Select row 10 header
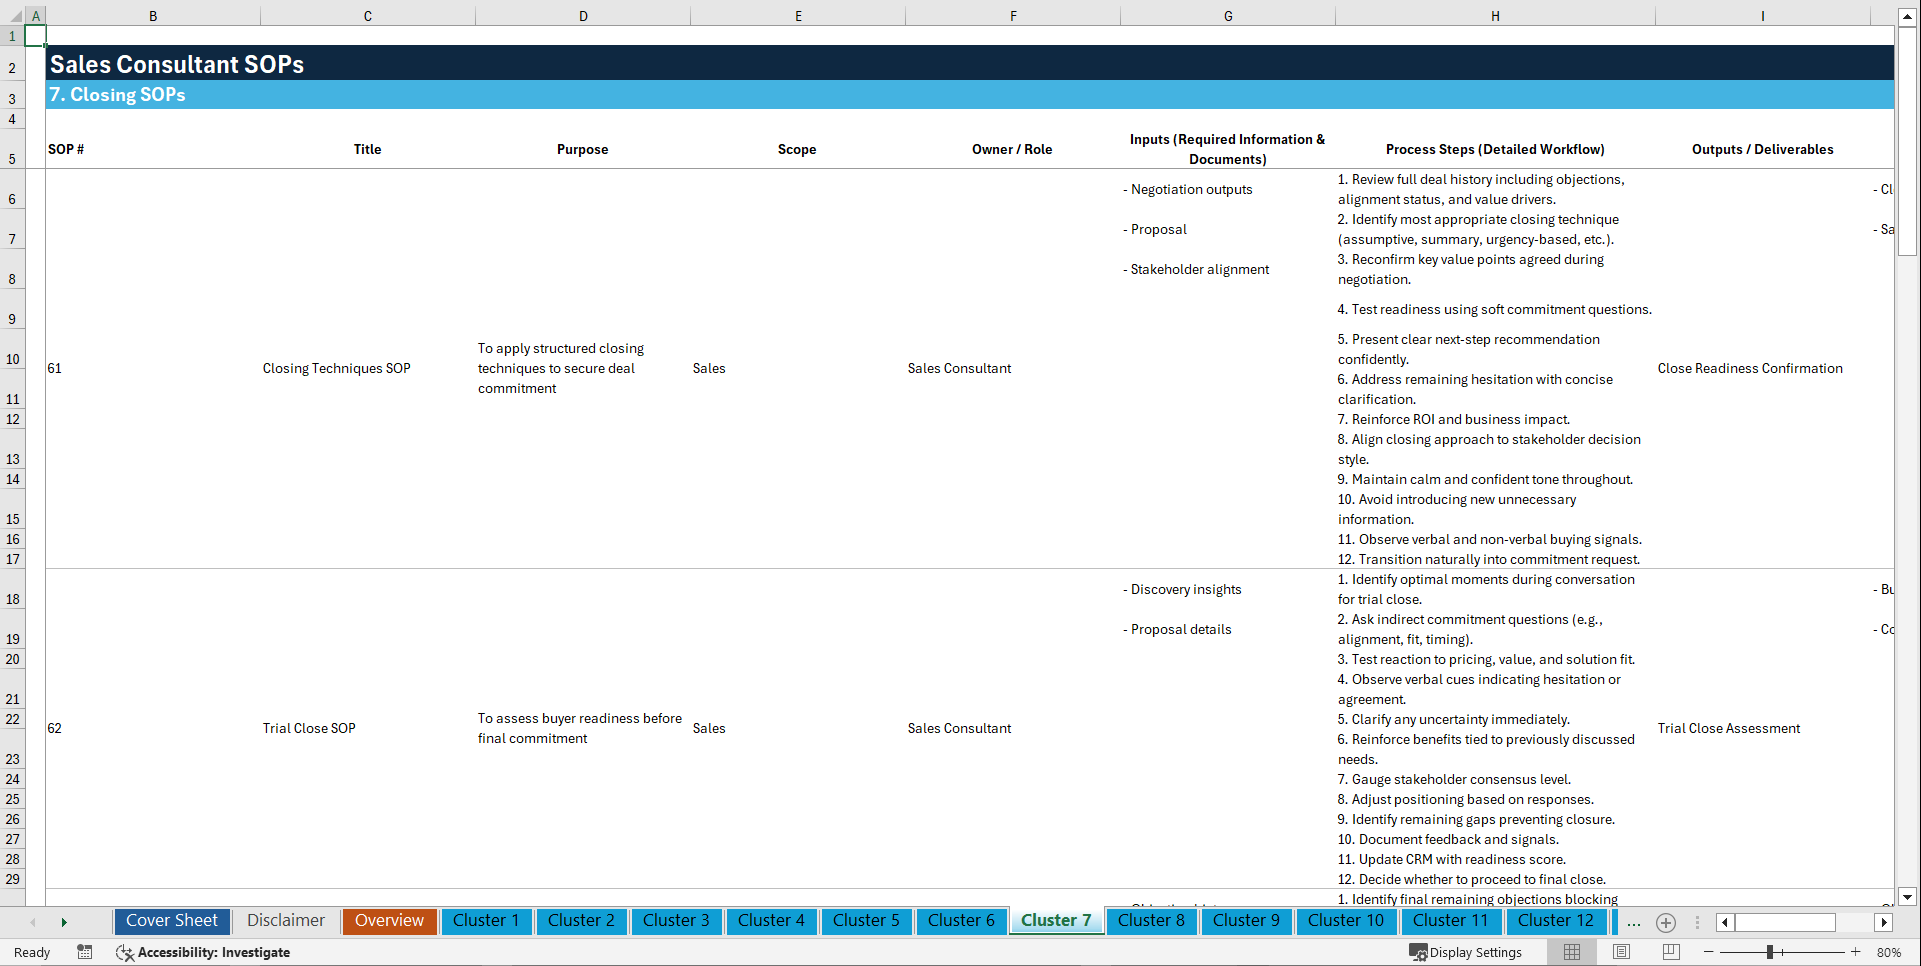Viewport: 1921px width, 966px height. pos(13,359)
